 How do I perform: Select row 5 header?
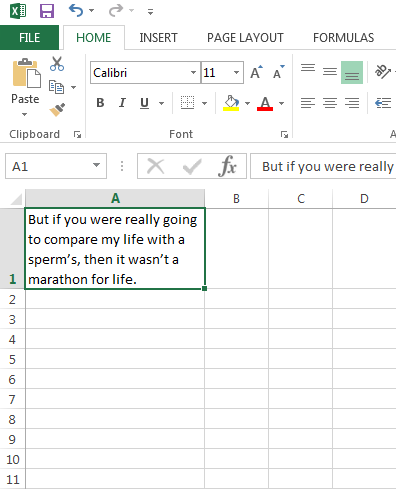coord(12,359)
